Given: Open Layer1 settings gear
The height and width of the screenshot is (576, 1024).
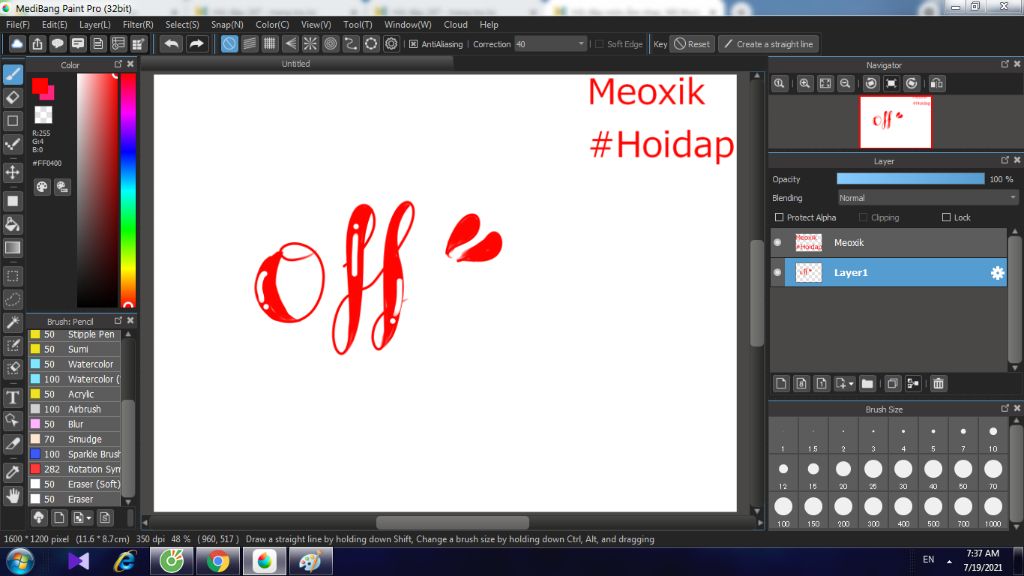Looking at the screenshot, I should pyautogui.click(x=997, y=273).
